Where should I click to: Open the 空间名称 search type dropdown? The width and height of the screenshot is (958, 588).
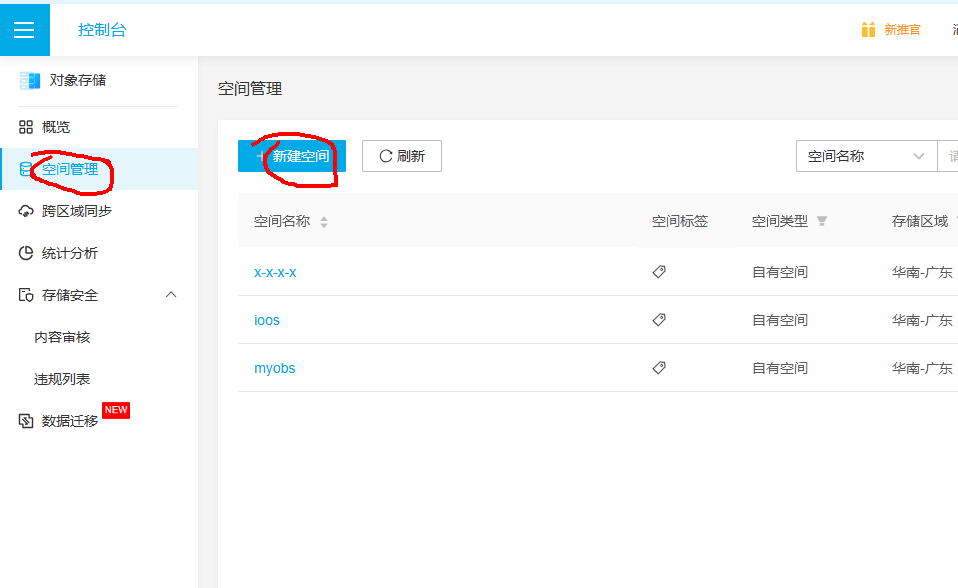coord(866,156)
